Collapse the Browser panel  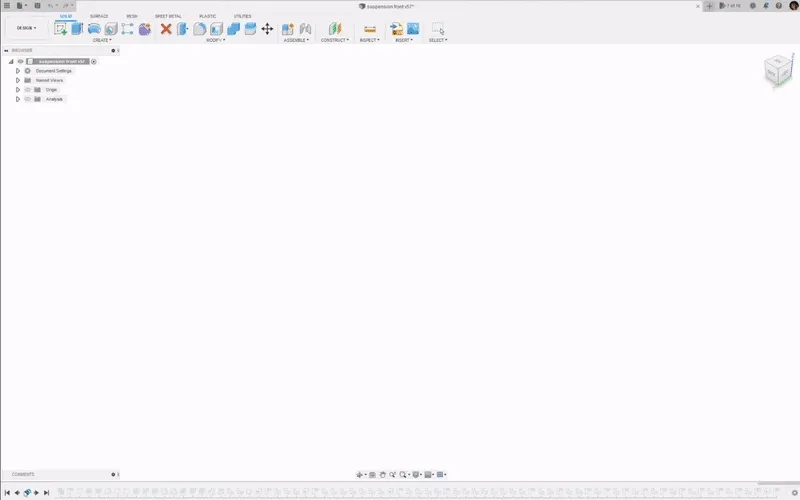[x=6, y=51]
